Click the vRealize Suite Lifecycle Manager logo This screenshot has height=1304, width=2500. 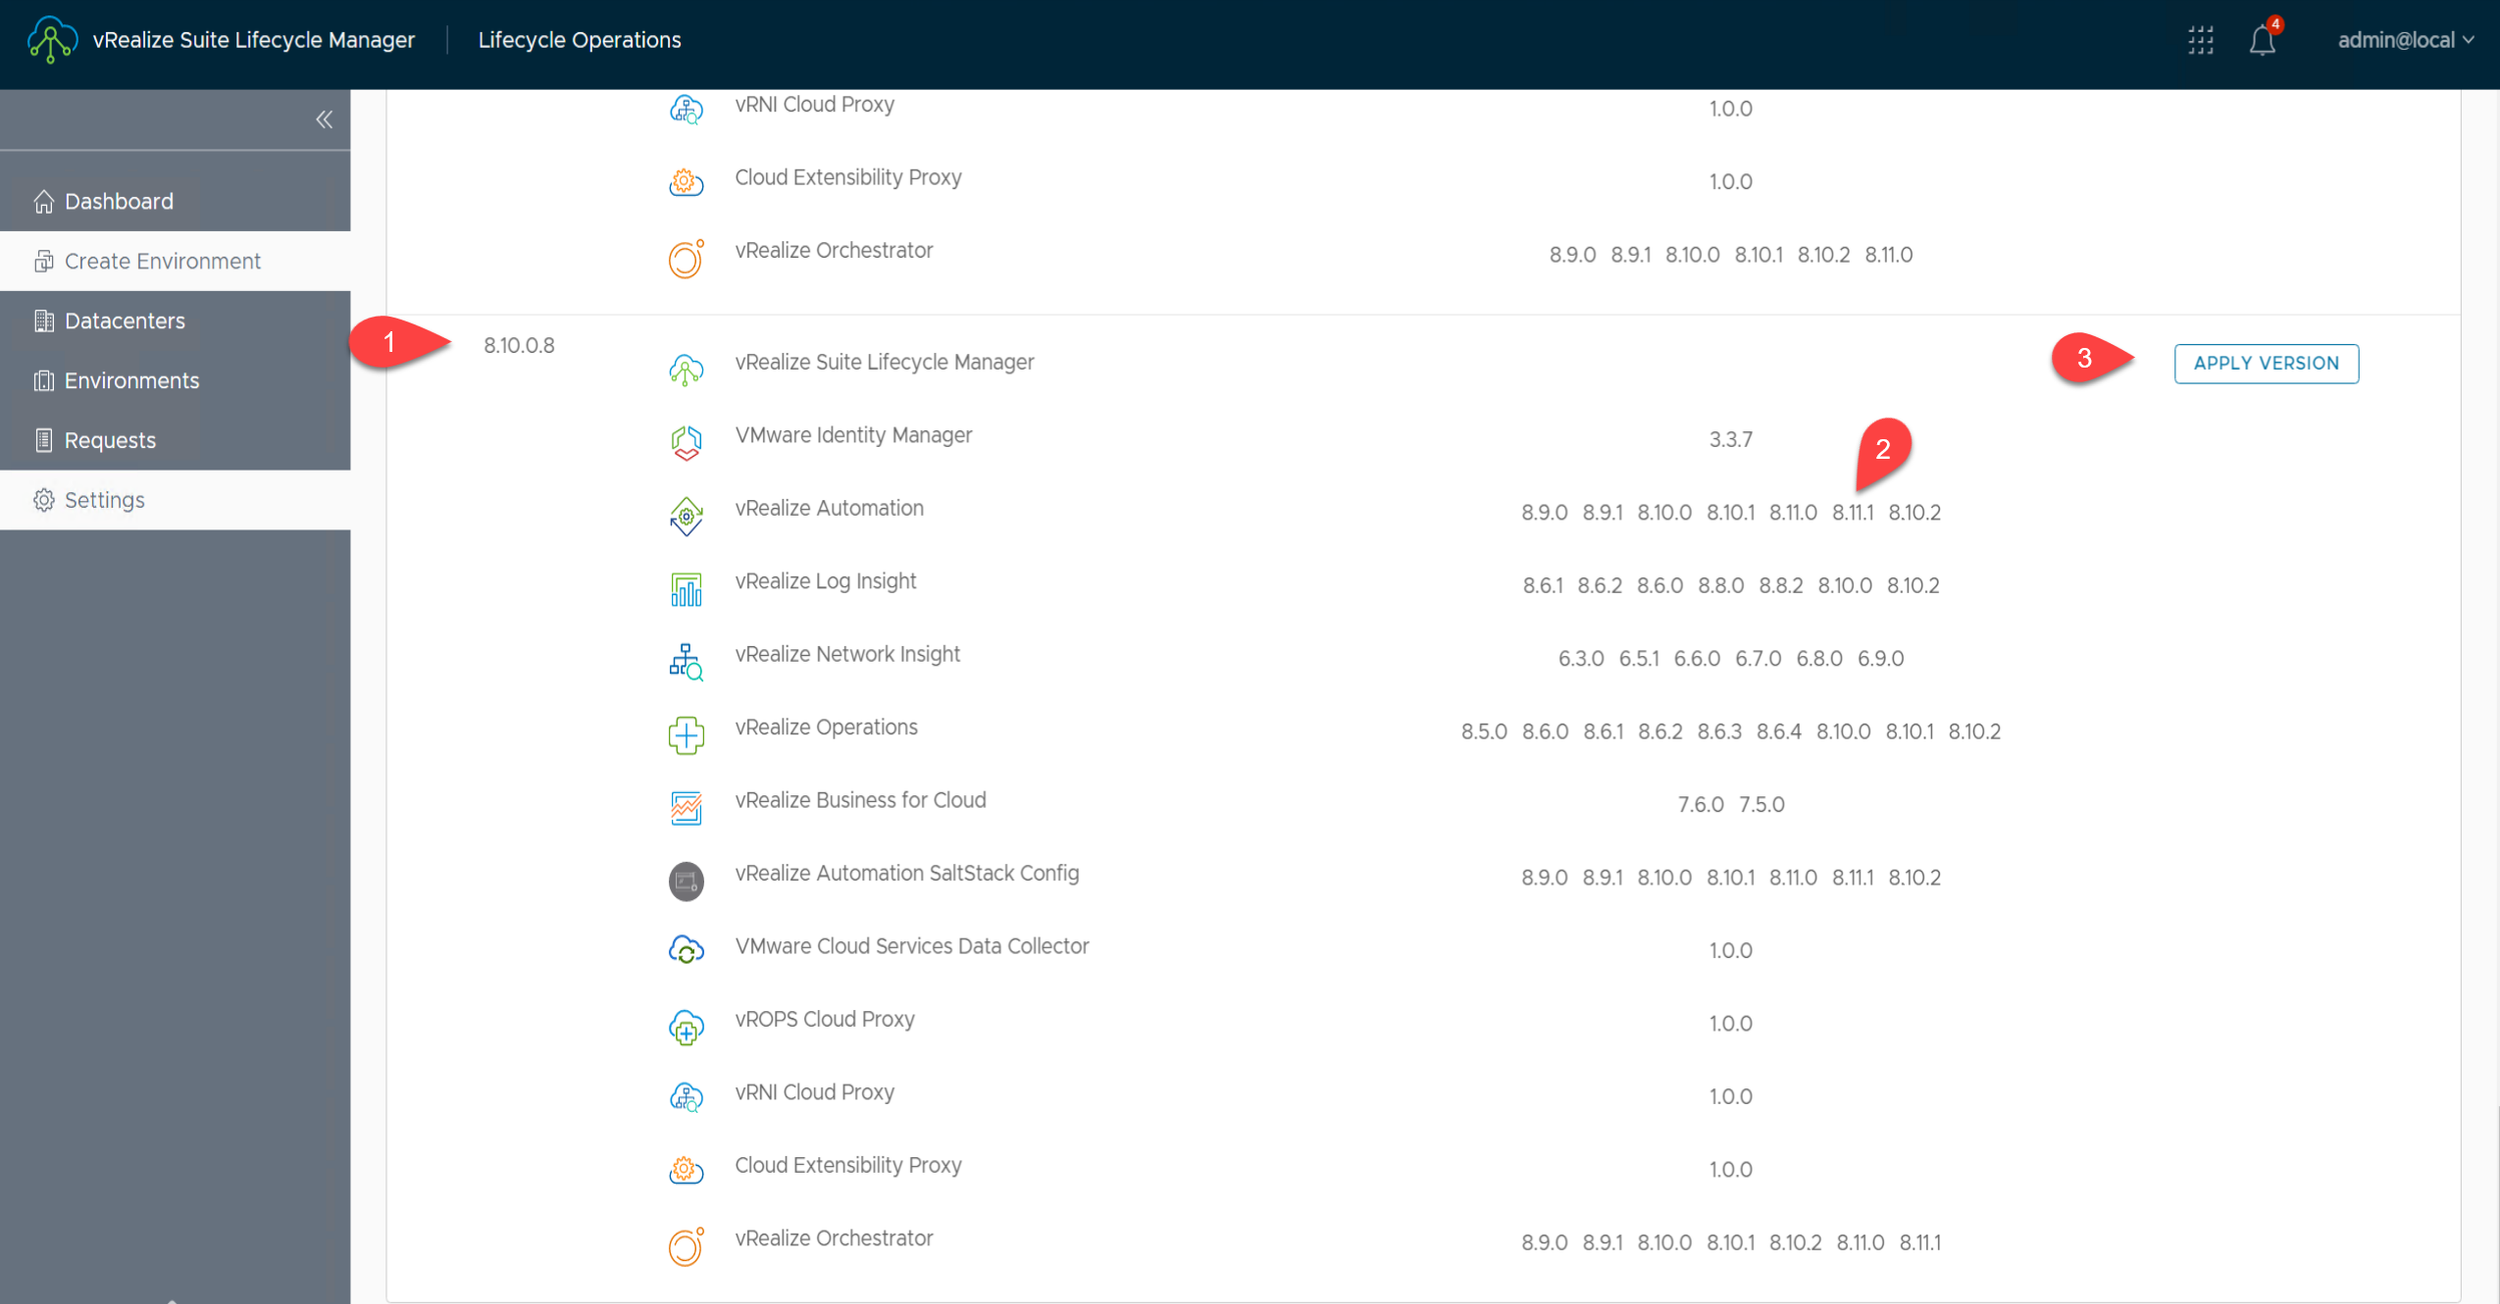point(51,40)
